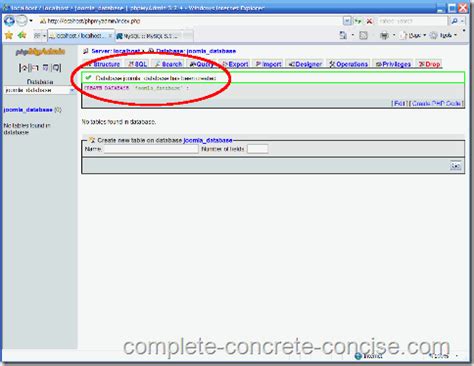
Task: Click the Edit link under SQL query
Action: [x=399, y=103]
